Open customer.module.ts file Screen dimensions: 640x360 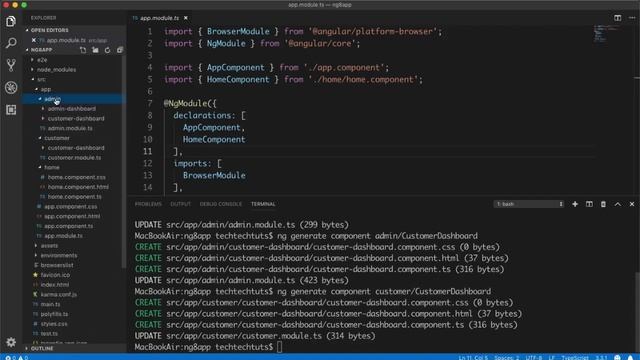click(x=73, y=158)
